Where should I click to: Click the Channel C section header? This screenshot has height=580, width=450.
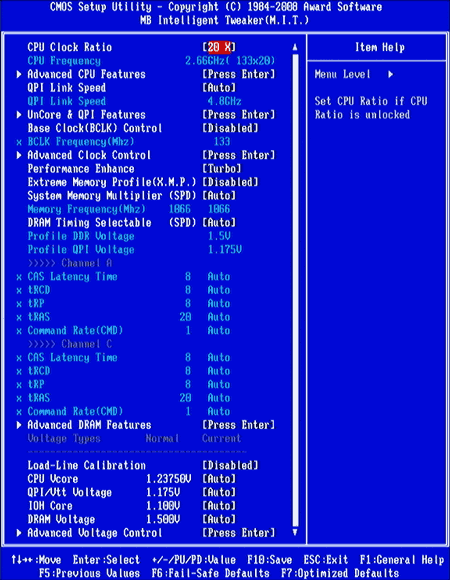click(70, 344)
